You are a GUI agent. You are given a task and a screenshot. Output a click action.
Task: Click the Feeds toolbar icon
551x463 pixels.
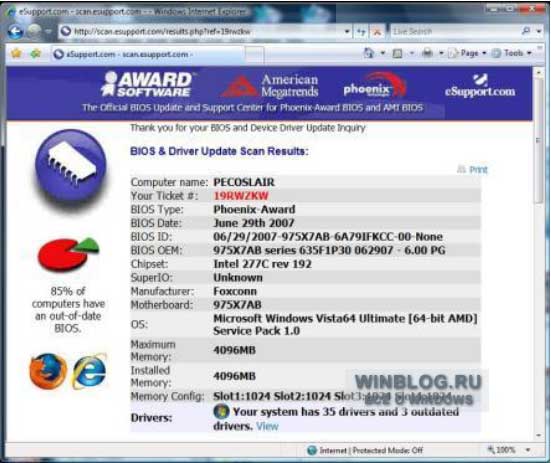(x=397, y=53)
